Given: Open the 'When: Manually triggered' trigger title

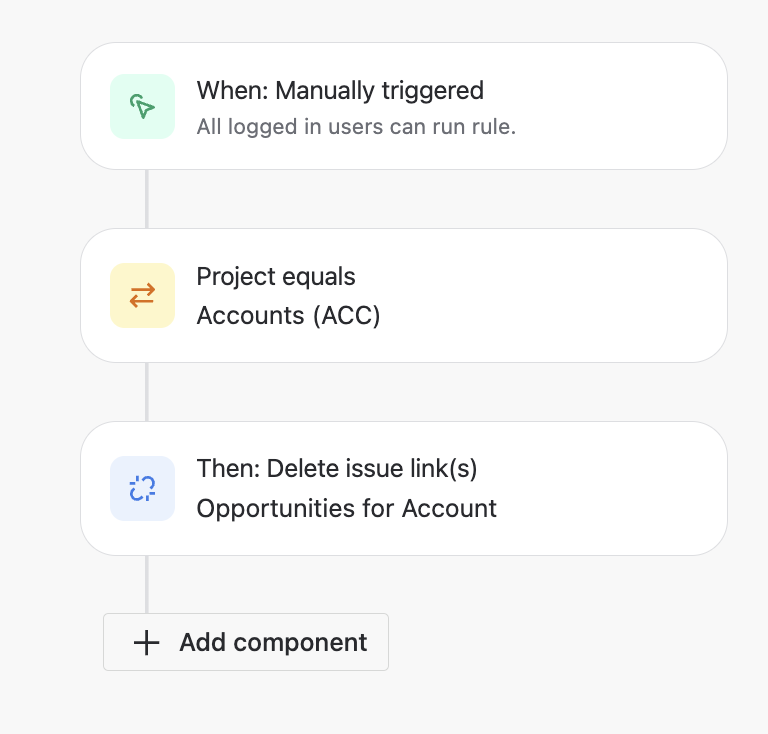Looking at the screenshot, I should click(x=340, y=91).
